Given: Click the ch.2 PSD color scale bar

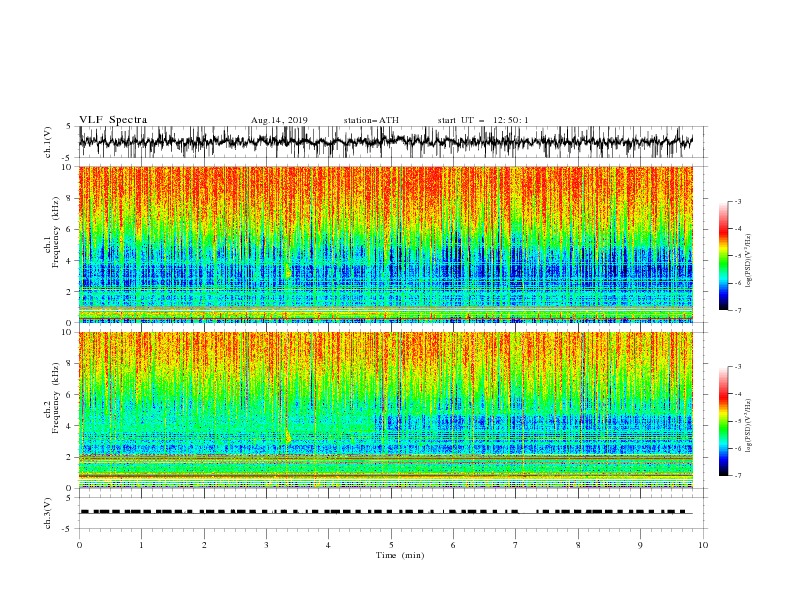Looking at the screenshot, I should (724, 421).
